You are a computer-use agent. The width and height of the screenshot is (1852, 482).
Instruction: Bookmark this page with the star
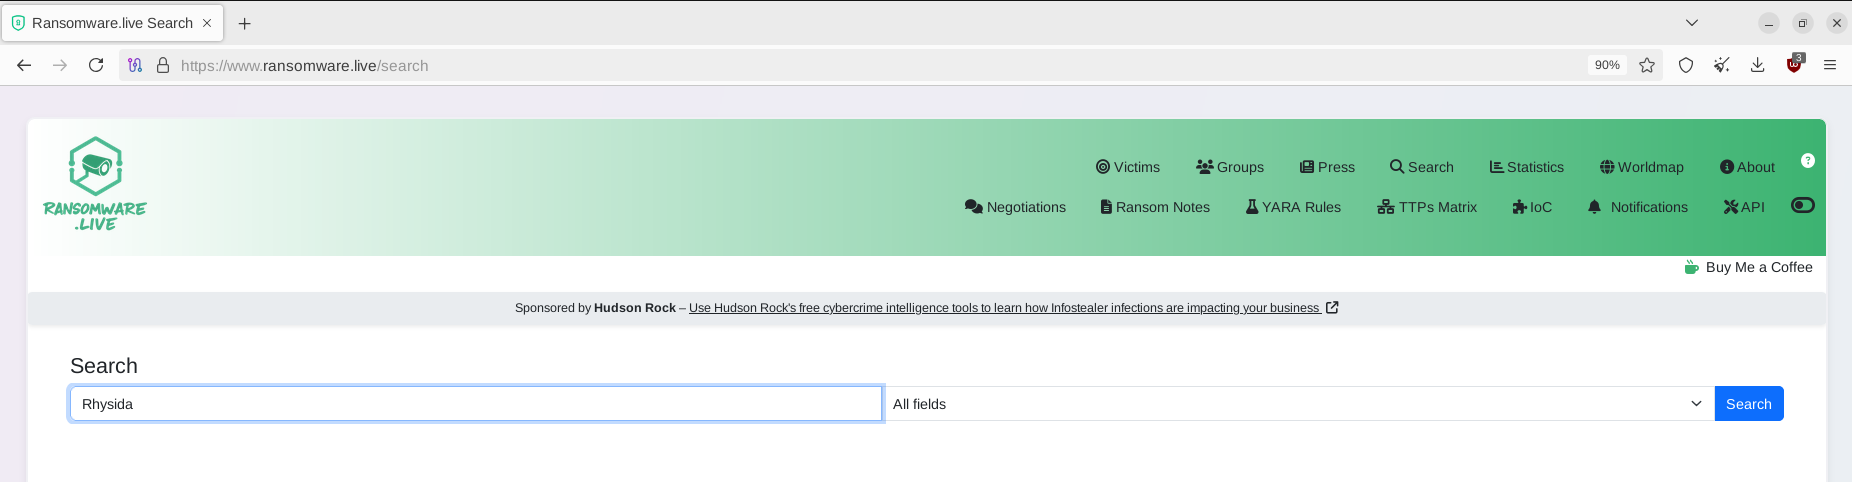(1647, 65)
